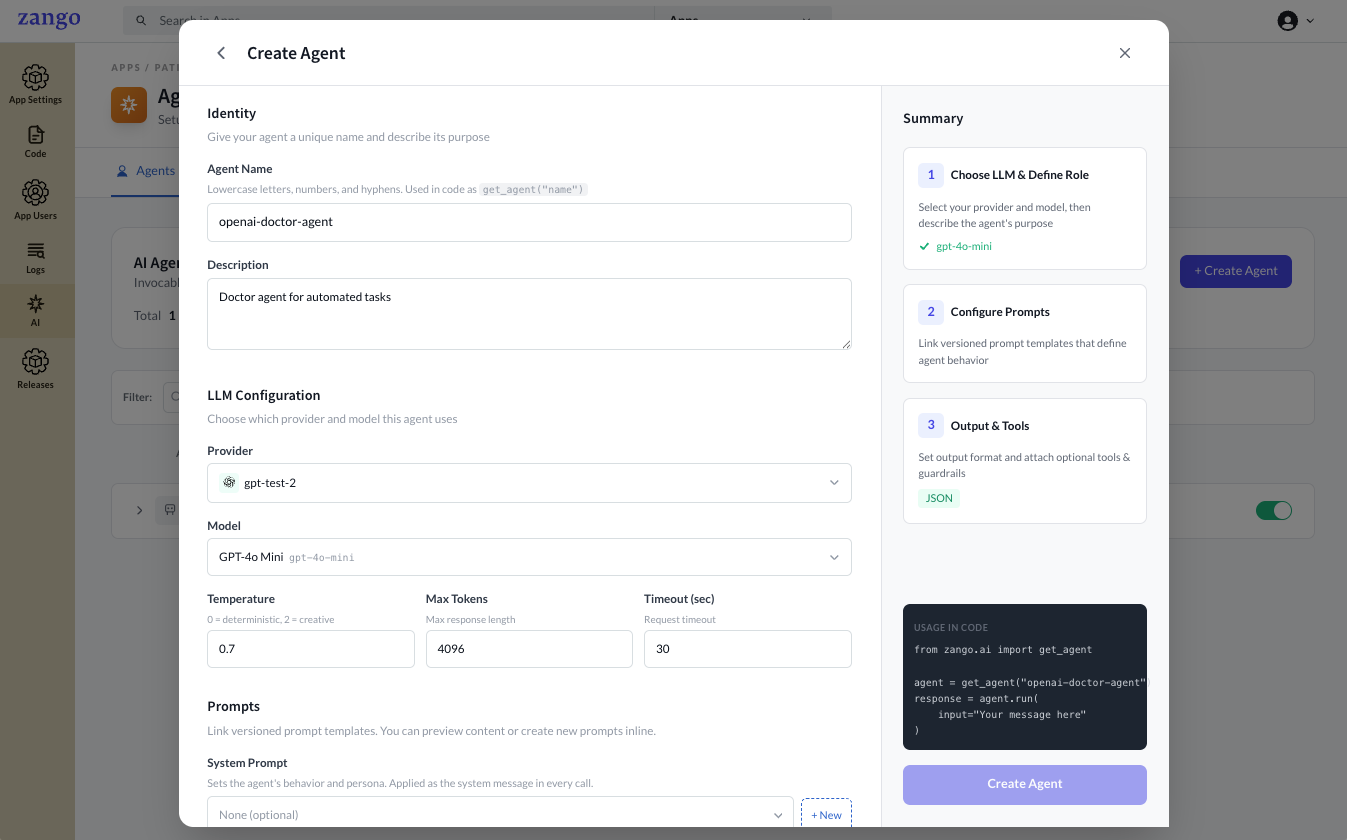Close the Create Agent dialog
This screenshot has height=840, width=1347.
tap(1125, 53)
